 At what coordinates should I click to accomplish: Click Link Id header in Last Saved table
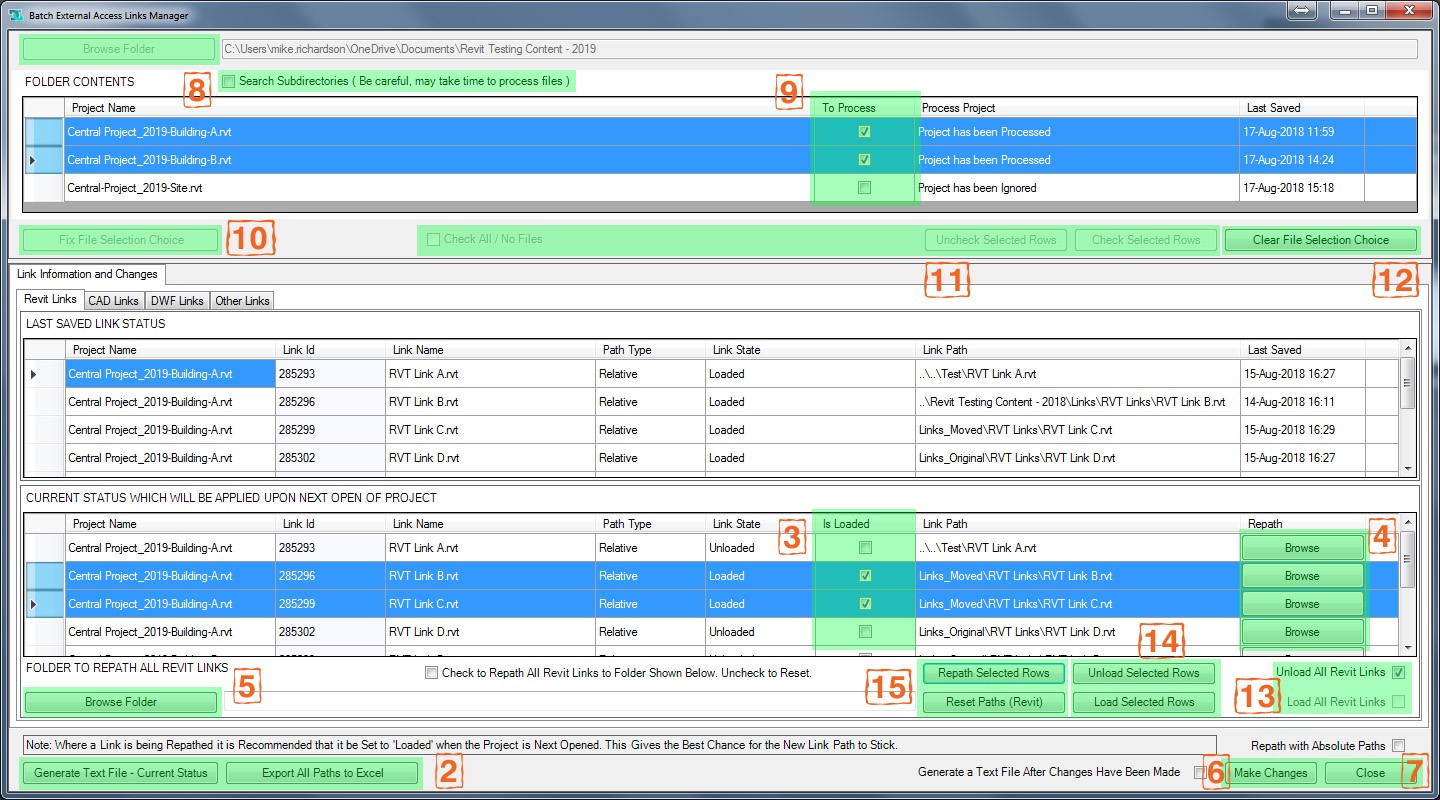(x=330, y=350)
